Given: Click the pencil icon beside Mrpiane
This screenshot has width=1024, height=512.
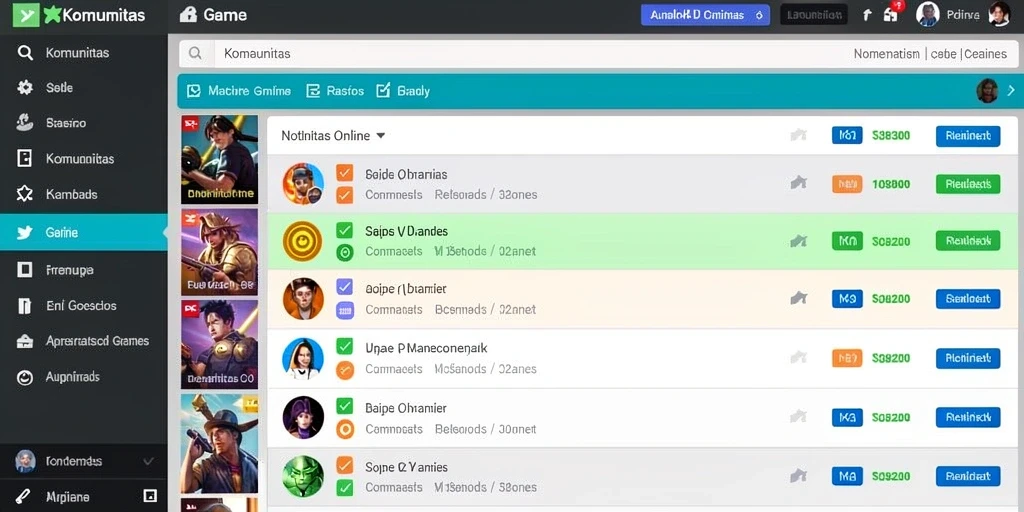Looking at the screenshot, I should [x=24, y=496].
